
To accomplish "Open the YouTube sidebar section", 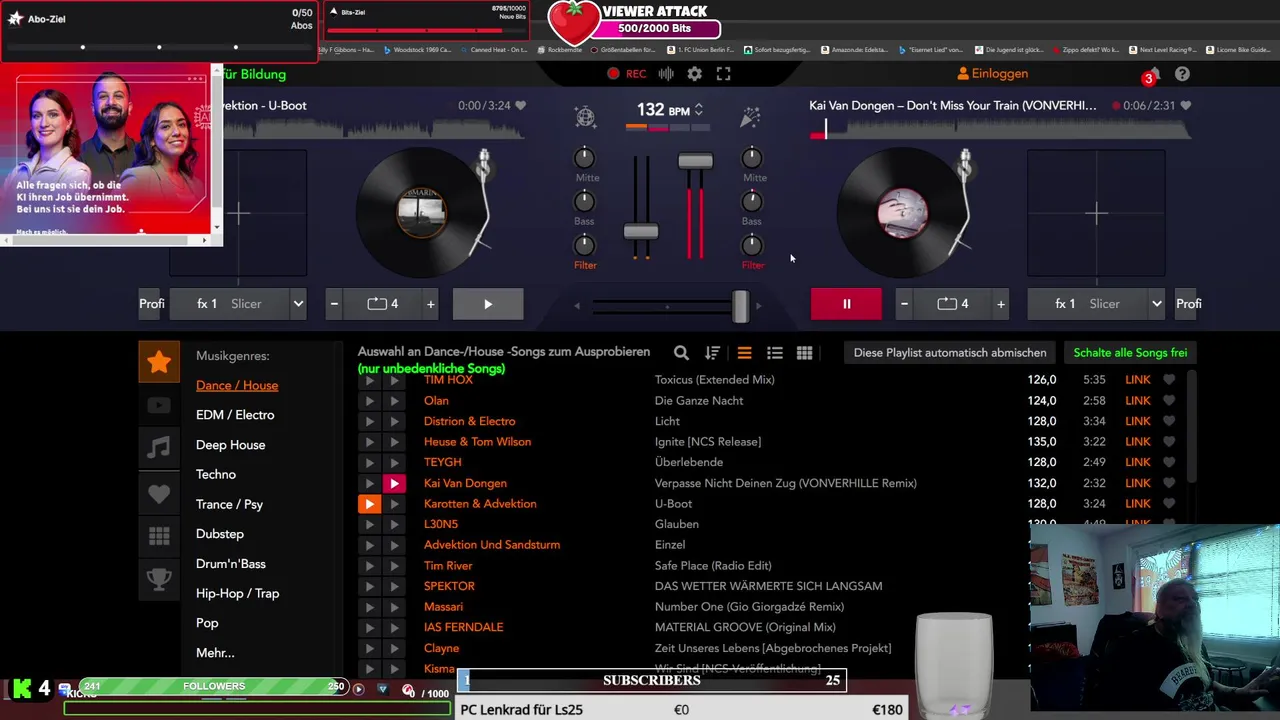I will pos(159,405).
